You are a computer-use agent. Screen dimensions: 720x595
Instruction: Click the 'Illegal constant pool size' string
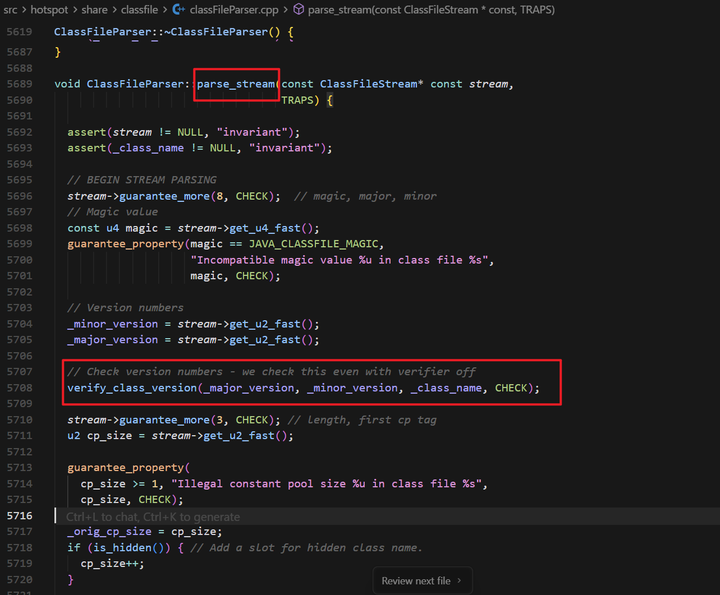326,484
